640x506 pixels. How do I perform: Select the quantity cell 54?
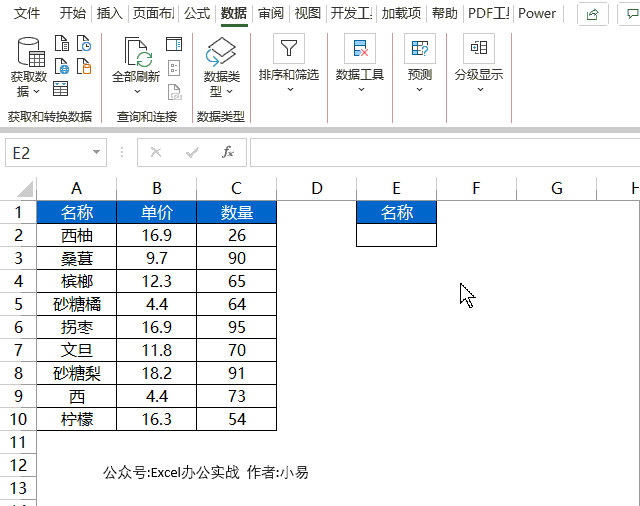pos(236,419)
